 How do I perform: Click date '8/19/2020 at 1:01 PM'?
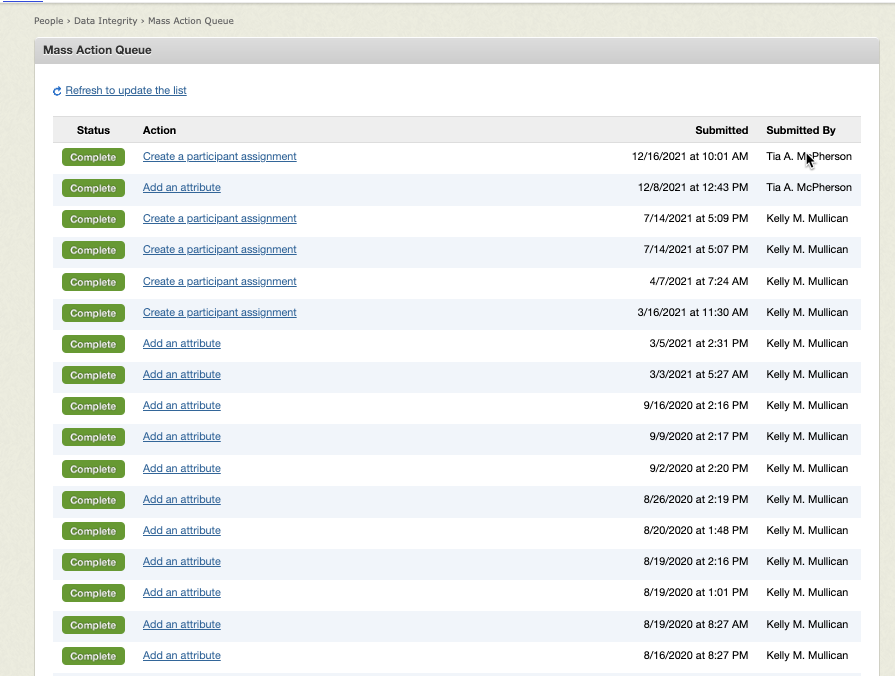point(696,592)
